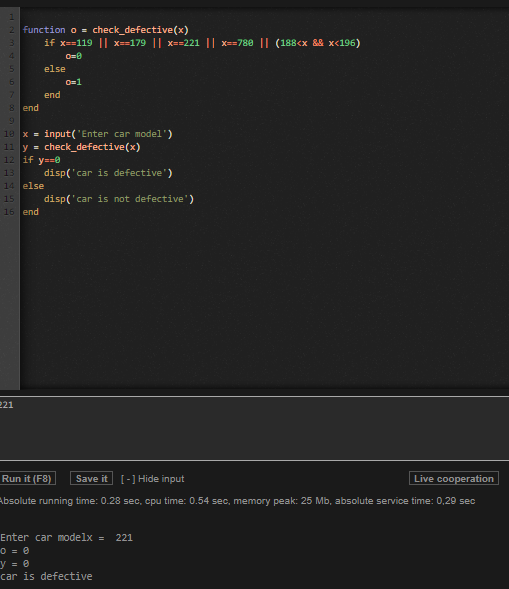509x589 pixels.
Task: Toggle the [ - ] Hide input link
Action: [x=153, y=479]
